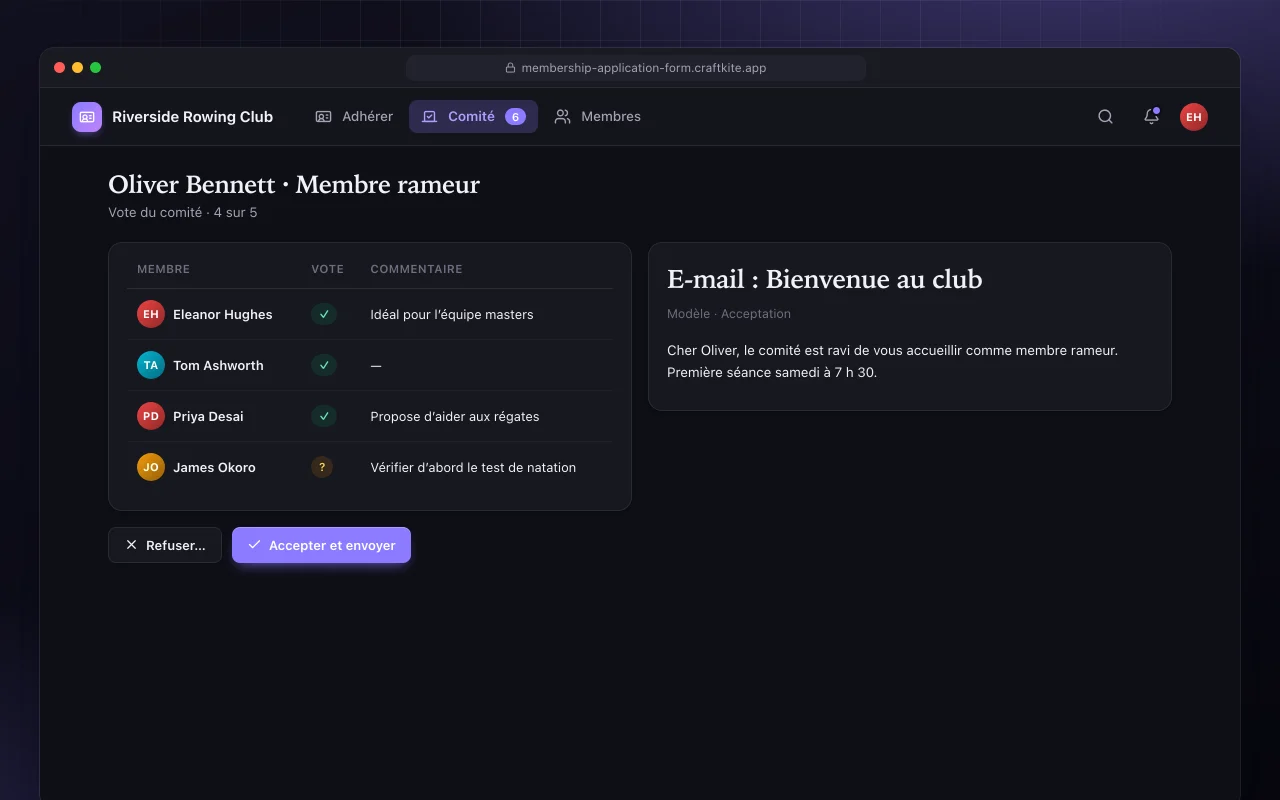This screenshot has height=800, width=1280.
Task: Click Eleanor Hughes's EH avatar in table
Action: [x=150, y=314]
